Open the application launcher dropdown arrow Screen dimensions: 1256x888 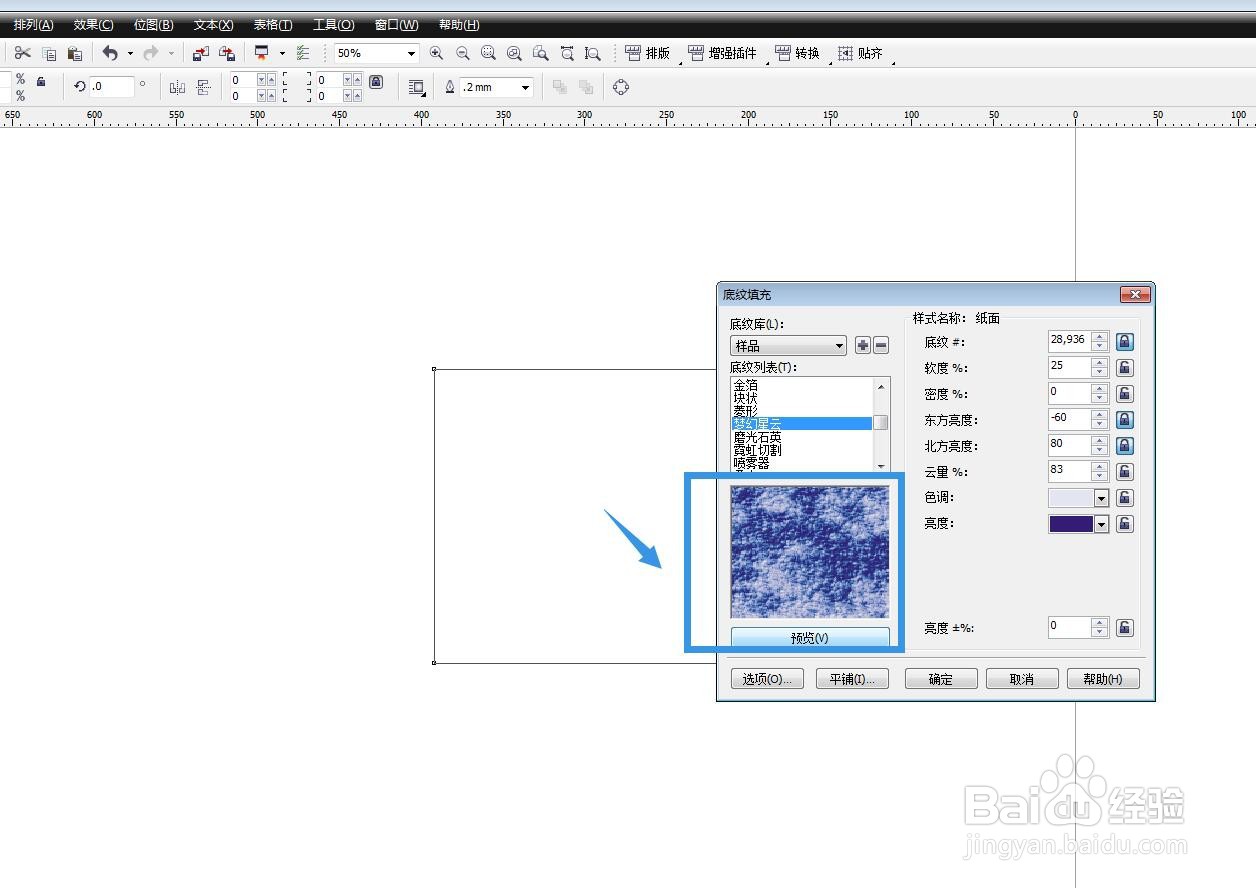tap(282, 54)
